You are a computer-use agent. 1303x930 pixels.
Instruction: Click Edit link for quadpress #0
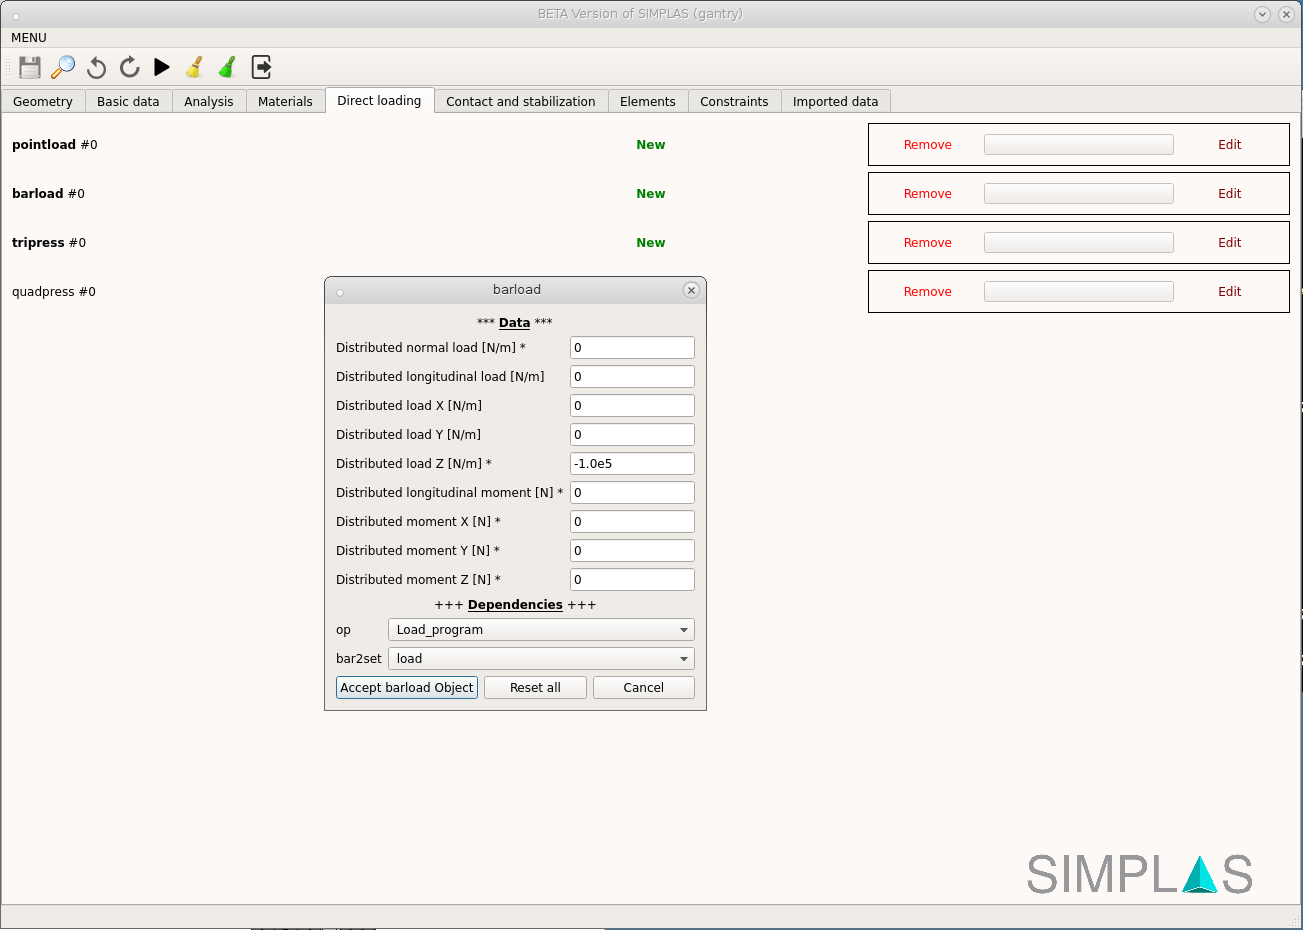[x=1229, y=292]
